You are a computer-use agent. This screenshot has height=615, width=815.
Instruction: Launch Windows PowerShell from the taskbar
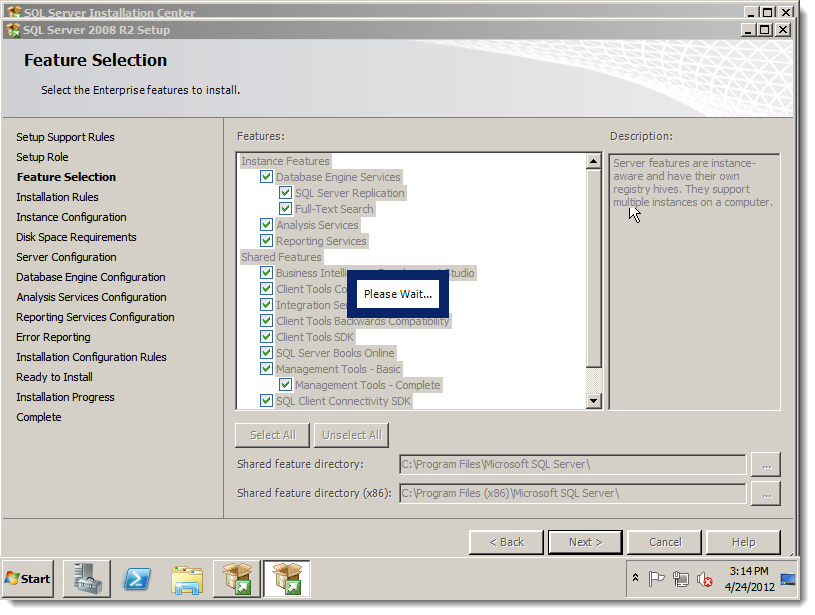tap(137, 579)
